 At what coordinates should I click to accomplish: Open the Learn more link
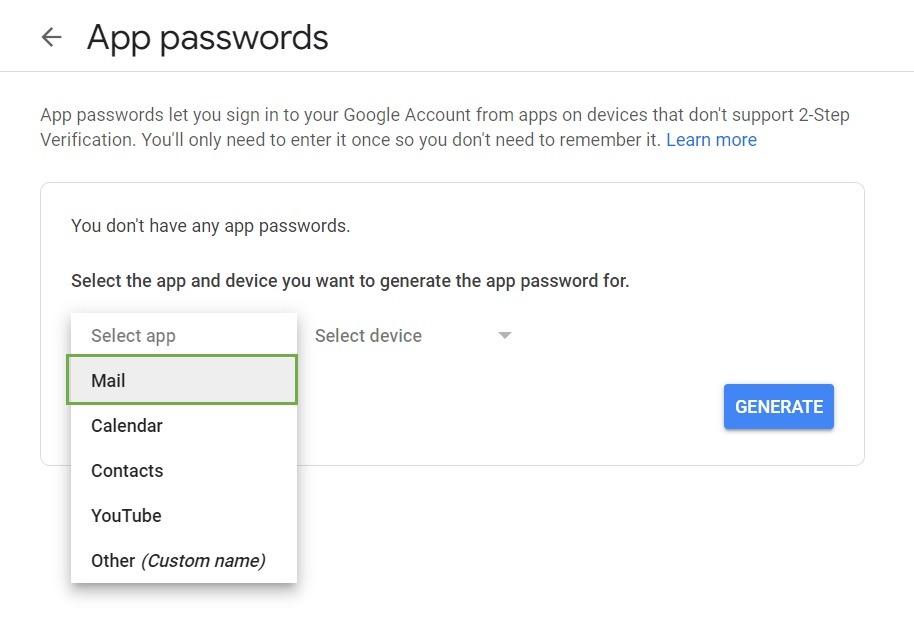pyautogui.click(x=711, y=140)
